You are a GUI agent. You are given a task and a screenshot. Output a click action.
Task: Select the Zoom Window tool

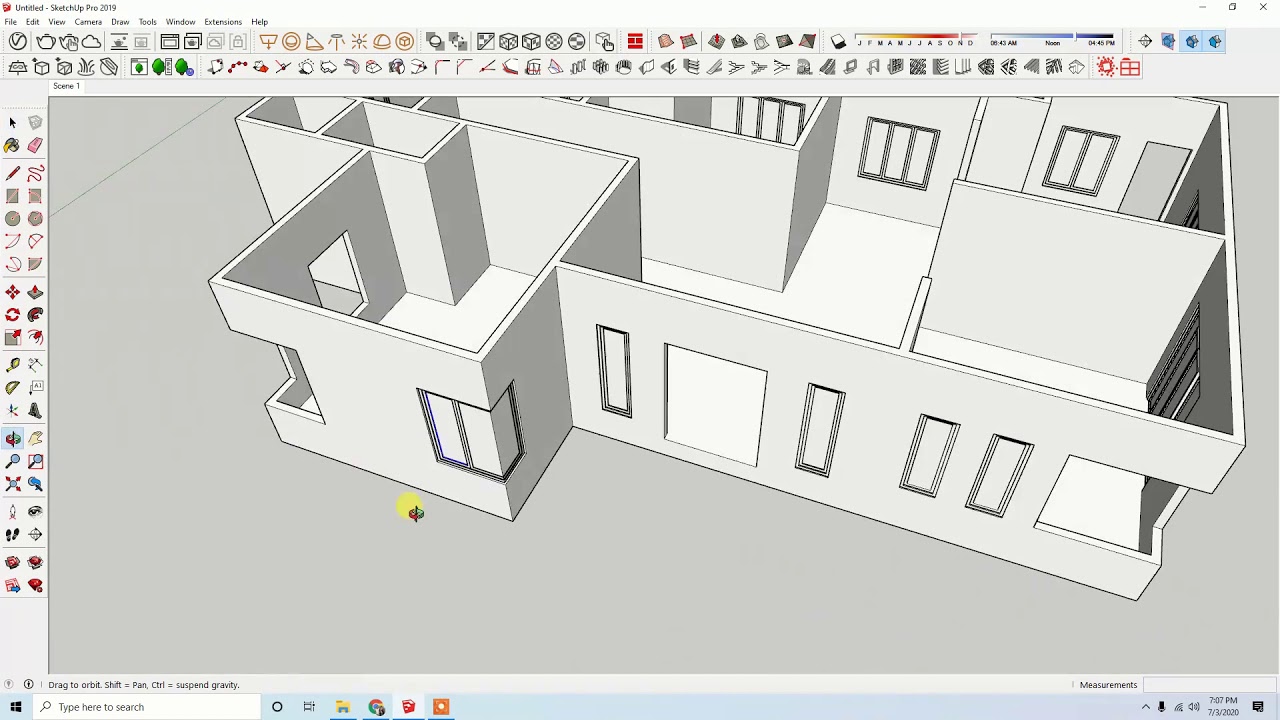pyautogui.click(x=35, y=461)
